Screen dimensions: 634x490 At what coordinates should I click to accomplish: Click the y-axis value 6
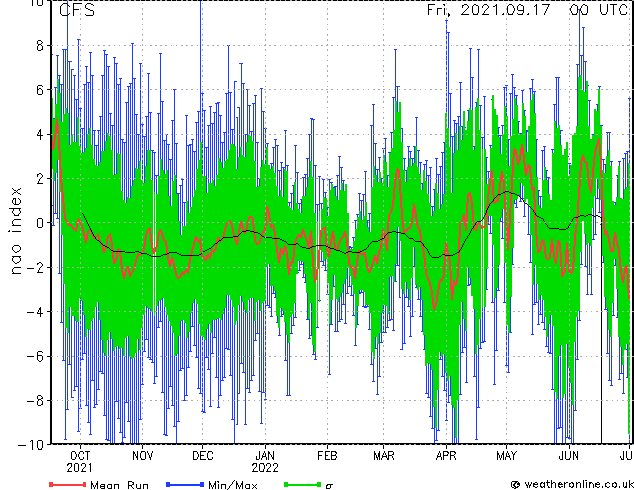[x=40, y=90]
